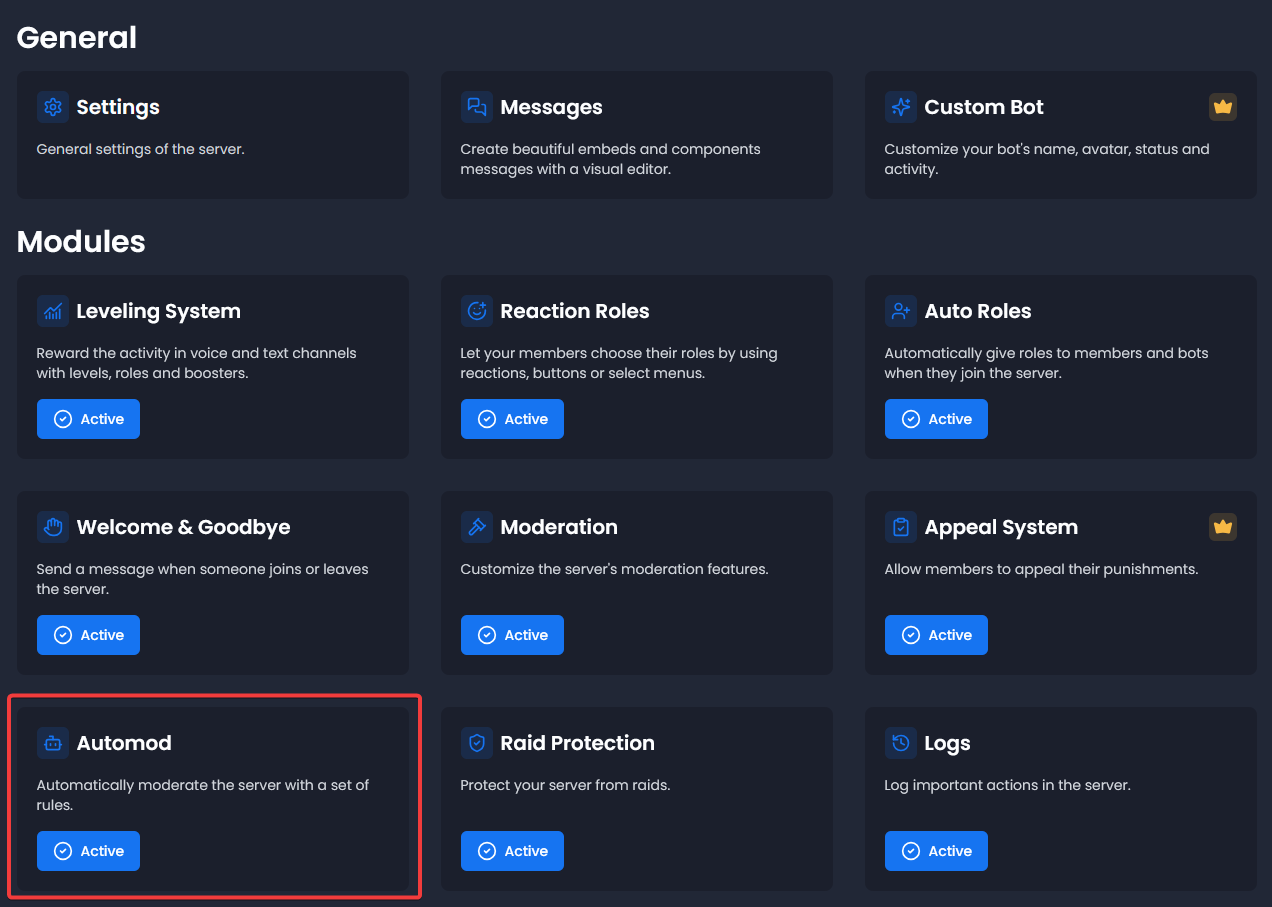Toggle the Automod Active status

click(x=88, y=850)
